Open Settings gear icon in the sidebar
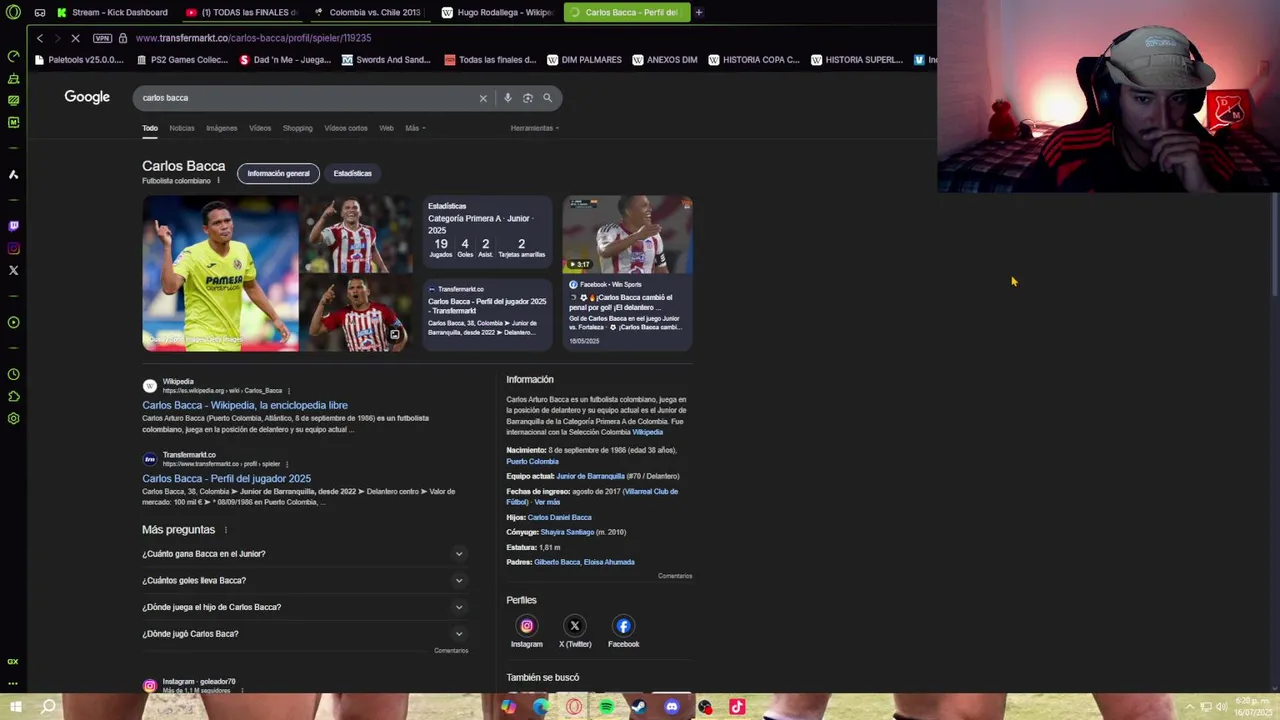Screen dimensions: 1280x720 tap(13, 418)
